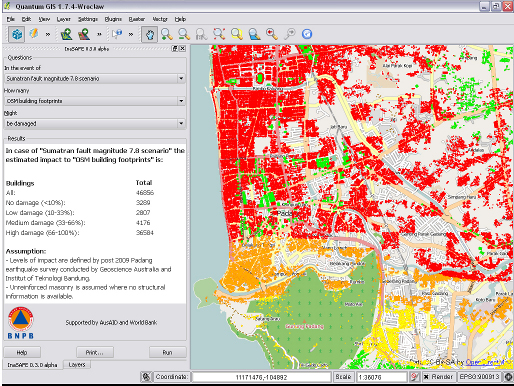The height and width of the screenshot is (386, 514).
Task: Click the Run button
Action: [x=167, y=353]
